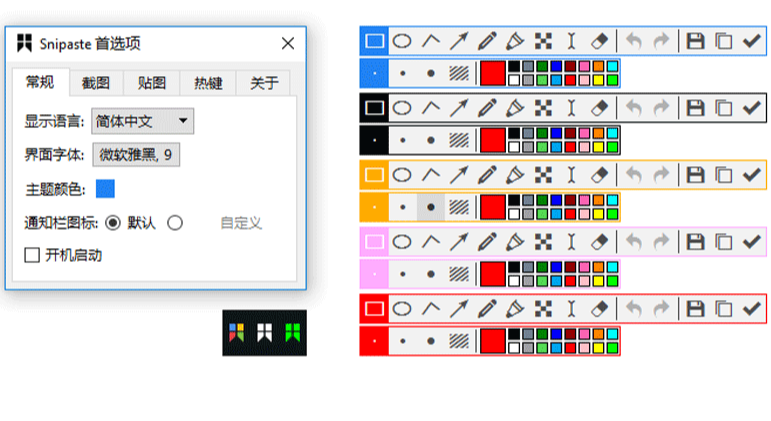This screenshot has height=421, width=771.
Task: Switch to the 常规 tab
Action: click(40, 82)
